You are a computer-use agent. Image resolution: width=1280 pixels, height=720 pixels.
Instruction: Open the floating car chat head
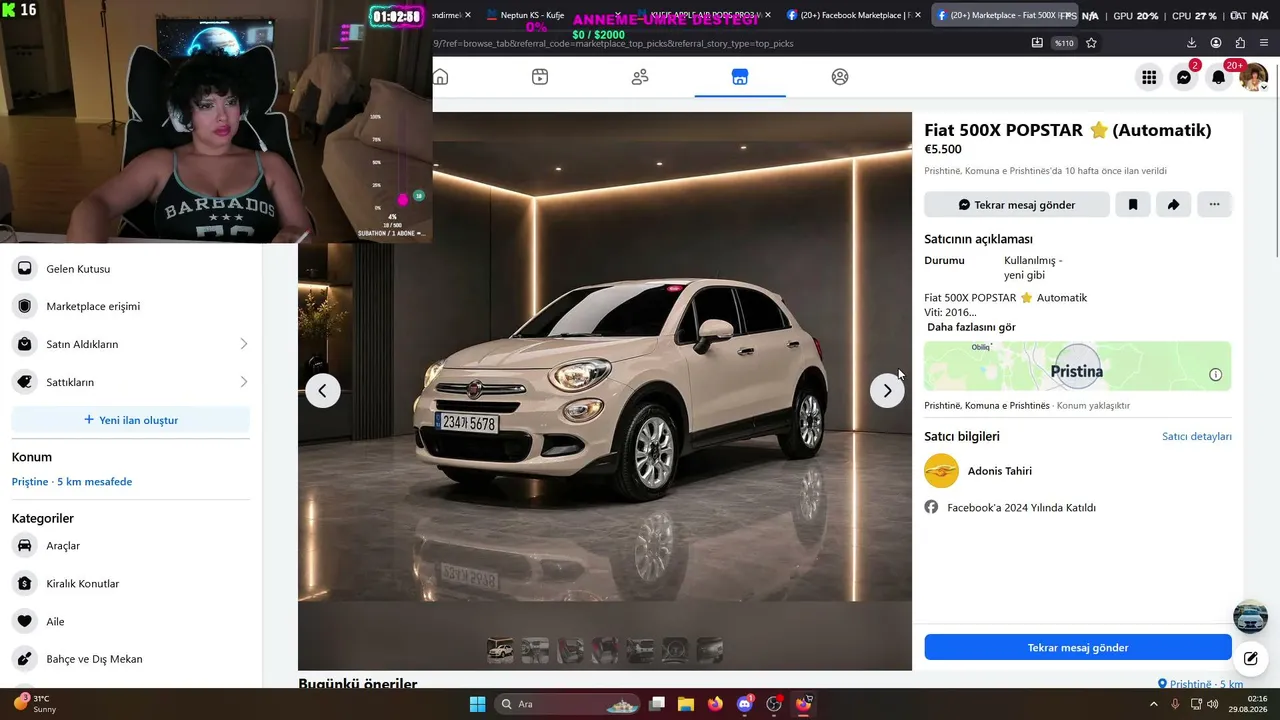coord(1250,617)
